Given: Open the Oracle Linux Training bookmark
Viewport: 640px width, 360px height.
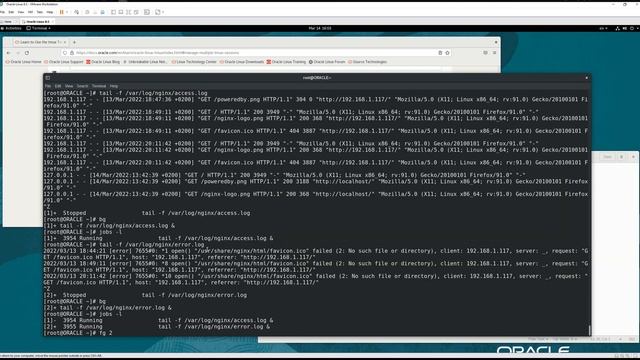Looking at the screenshot, I should [286, 62].
